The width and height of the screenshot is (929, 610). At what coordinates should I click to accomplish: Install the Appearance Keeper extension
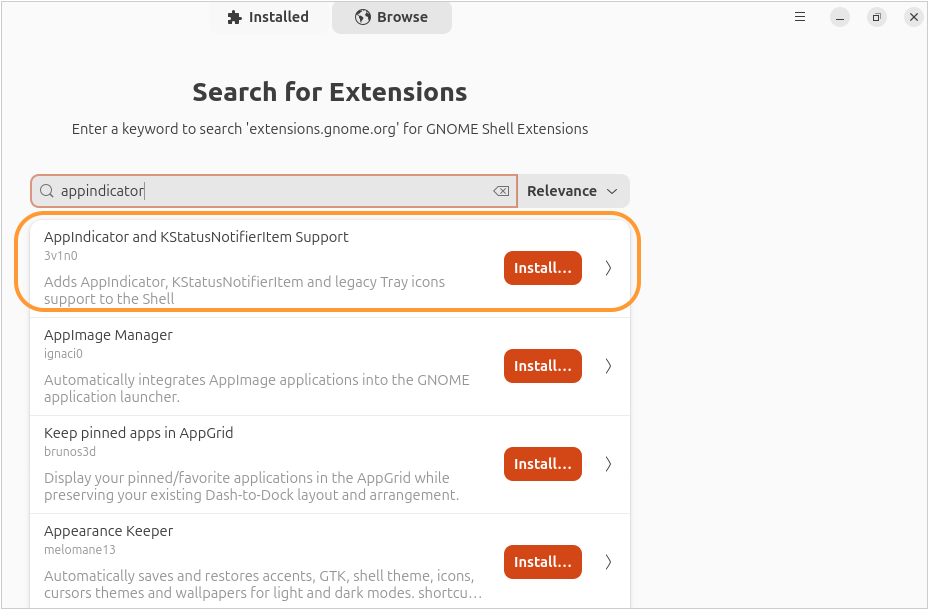[542, 561]
